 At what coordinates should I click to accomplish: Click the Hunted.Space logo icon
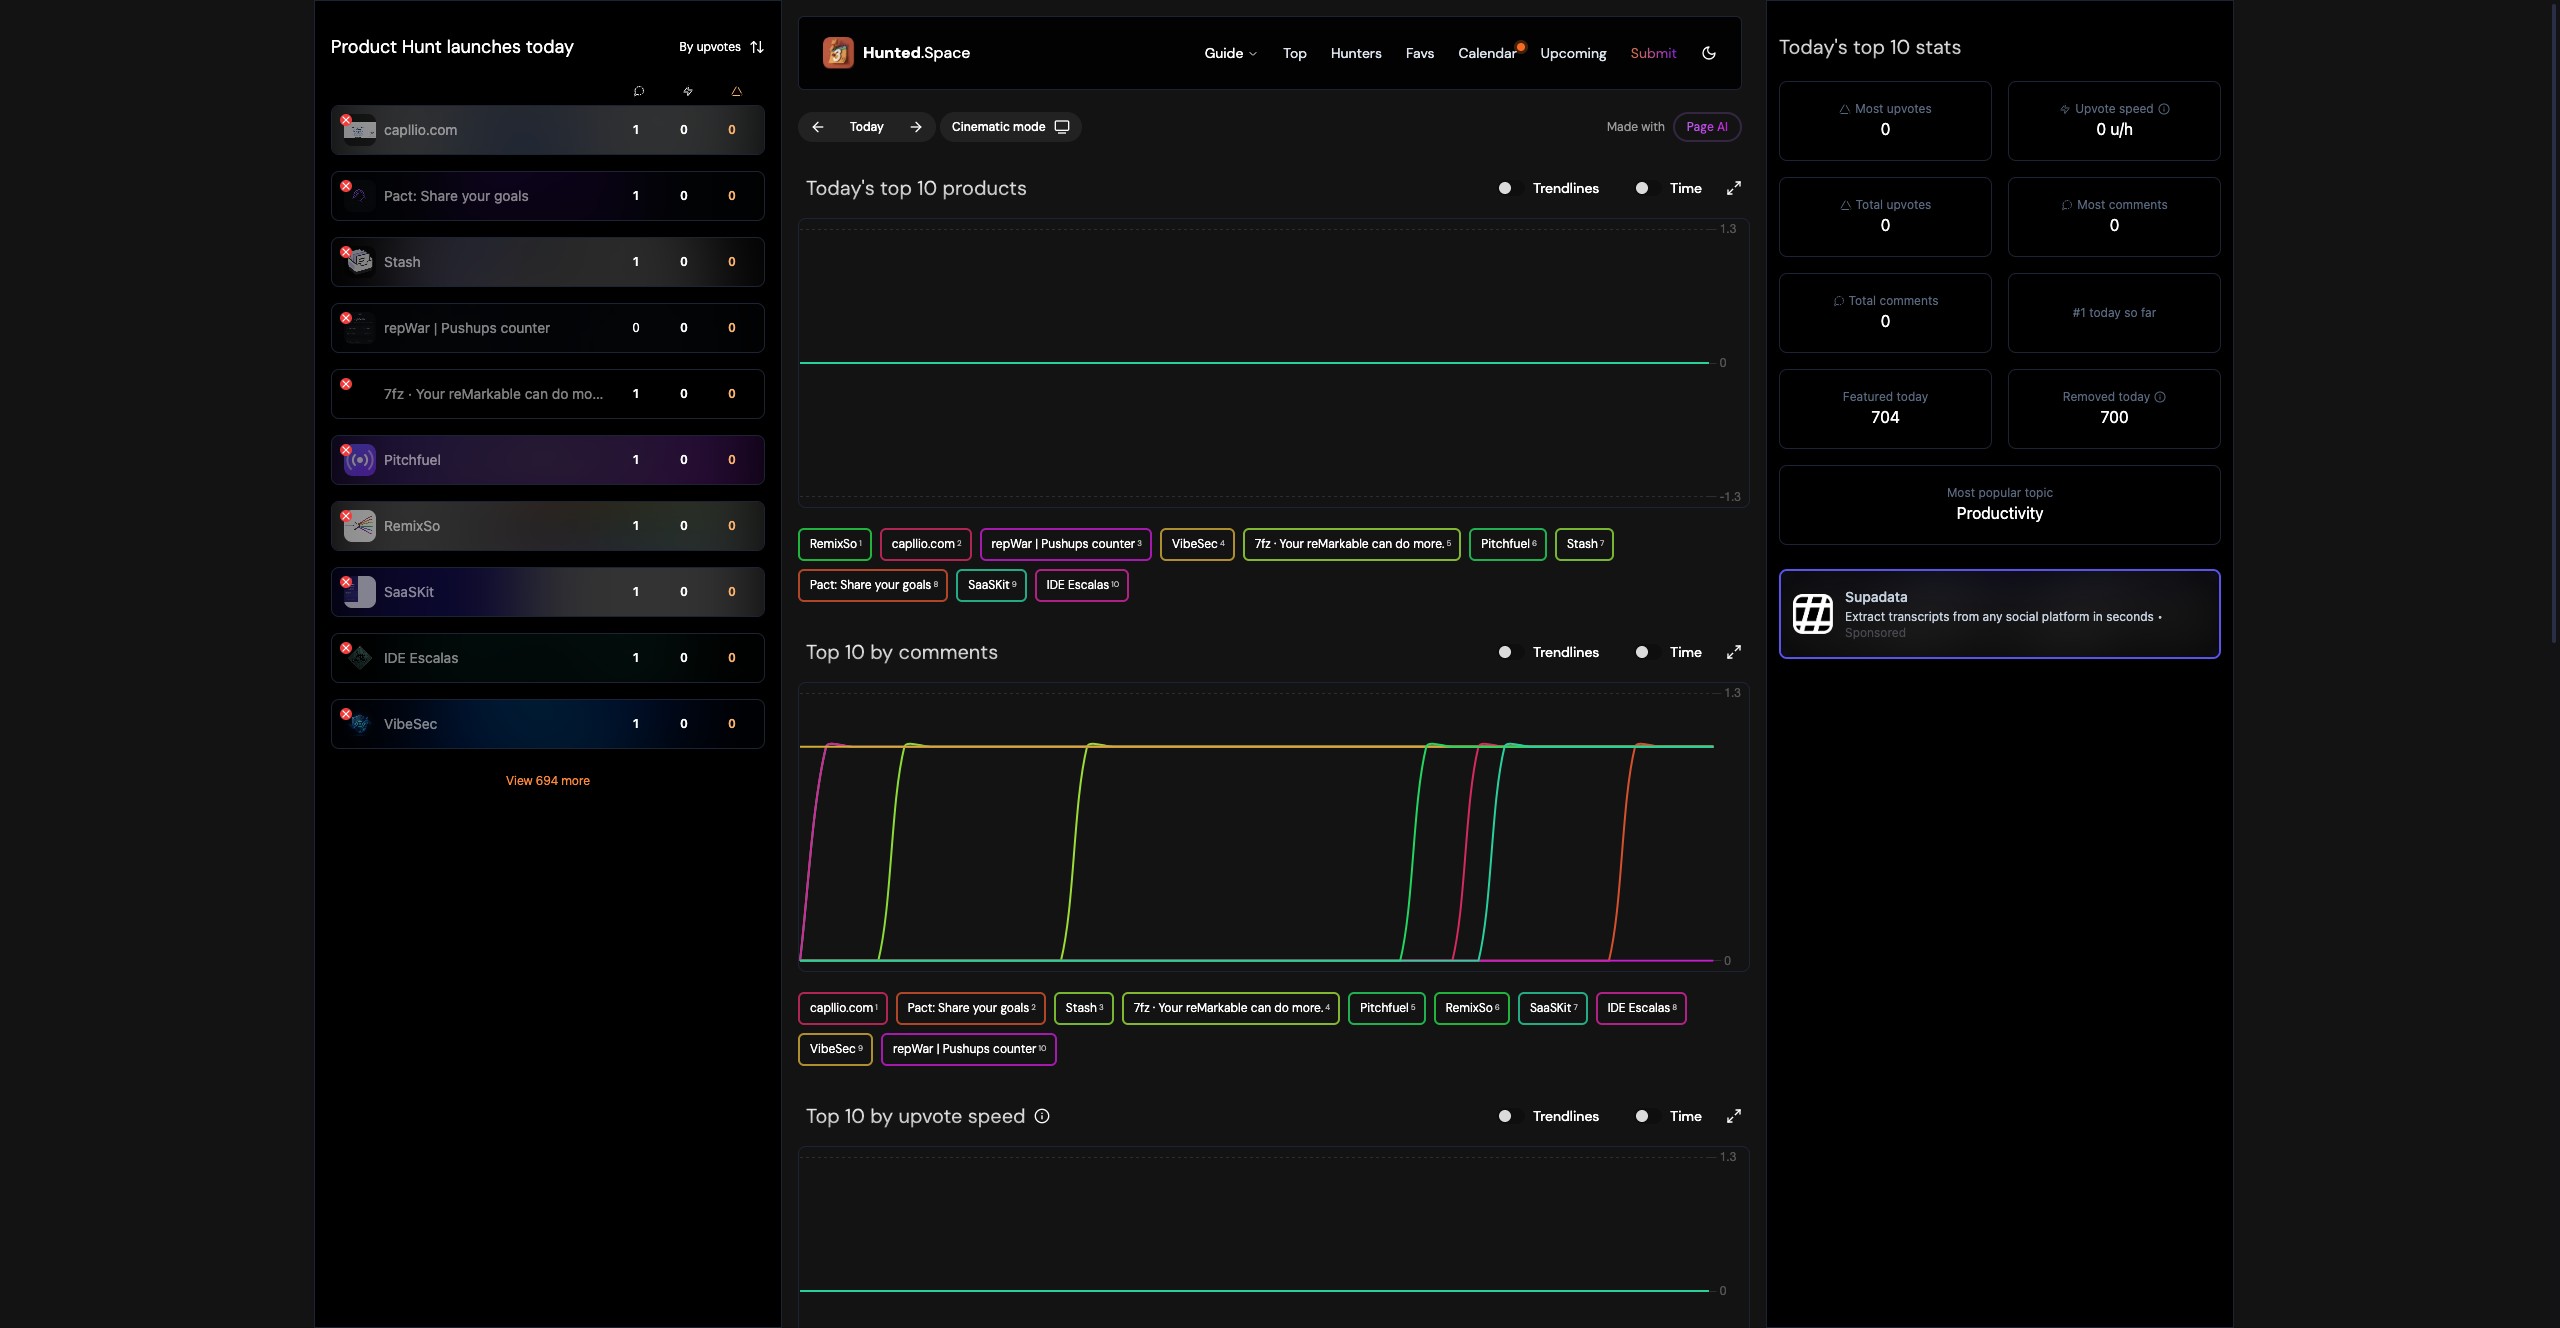838,53
